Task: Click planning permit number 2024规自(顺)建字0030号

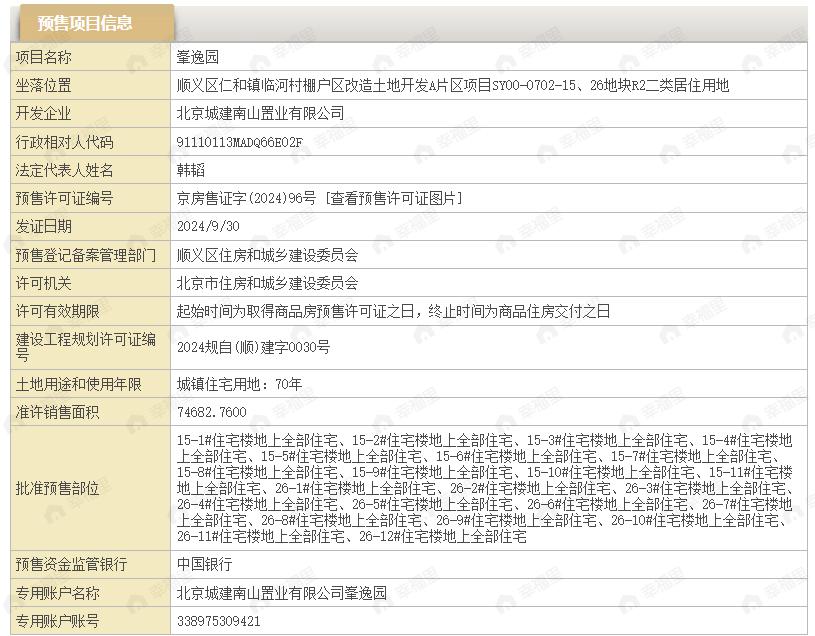Action: [x=253, y=347]
